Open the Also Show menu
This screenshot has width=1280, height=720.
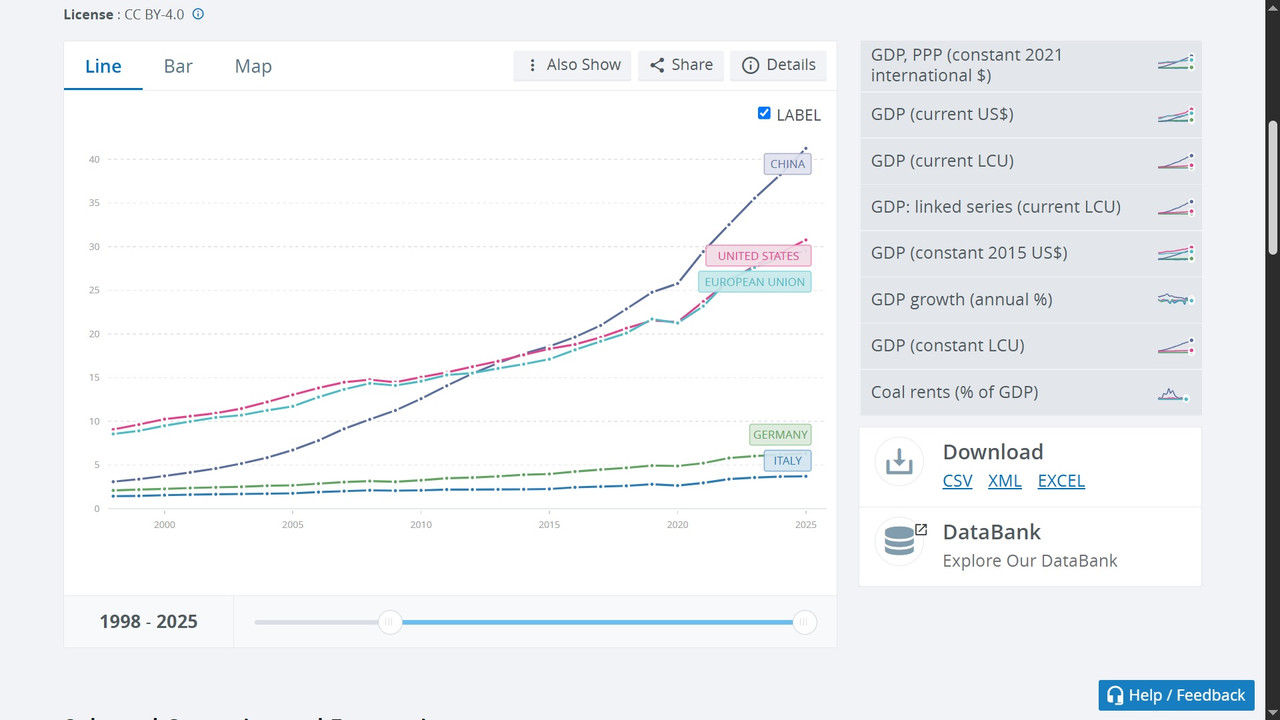(x=573, y=65)
